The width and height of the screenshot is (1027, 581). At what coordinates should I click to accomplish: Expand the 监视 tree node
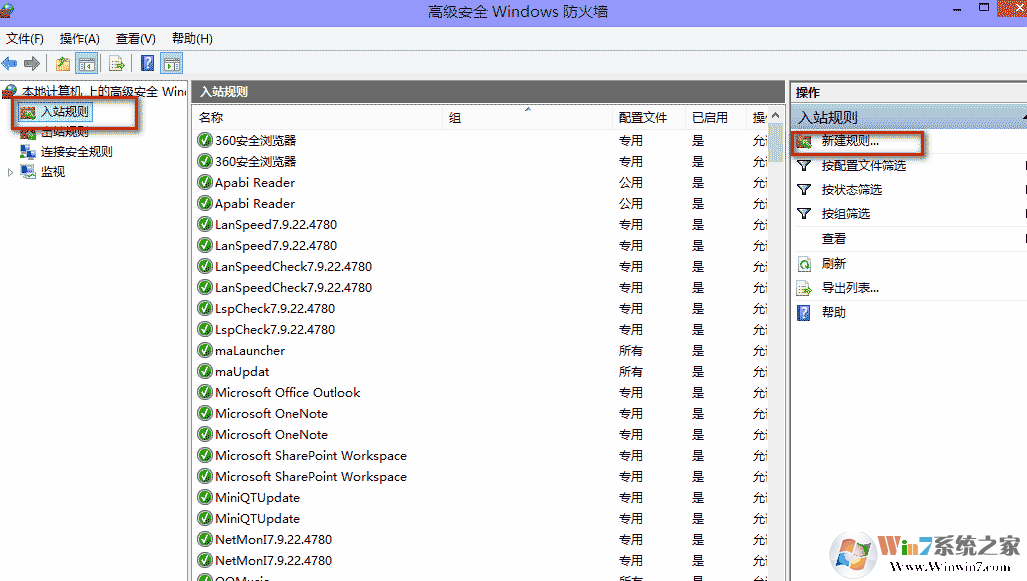coord(11,172)
